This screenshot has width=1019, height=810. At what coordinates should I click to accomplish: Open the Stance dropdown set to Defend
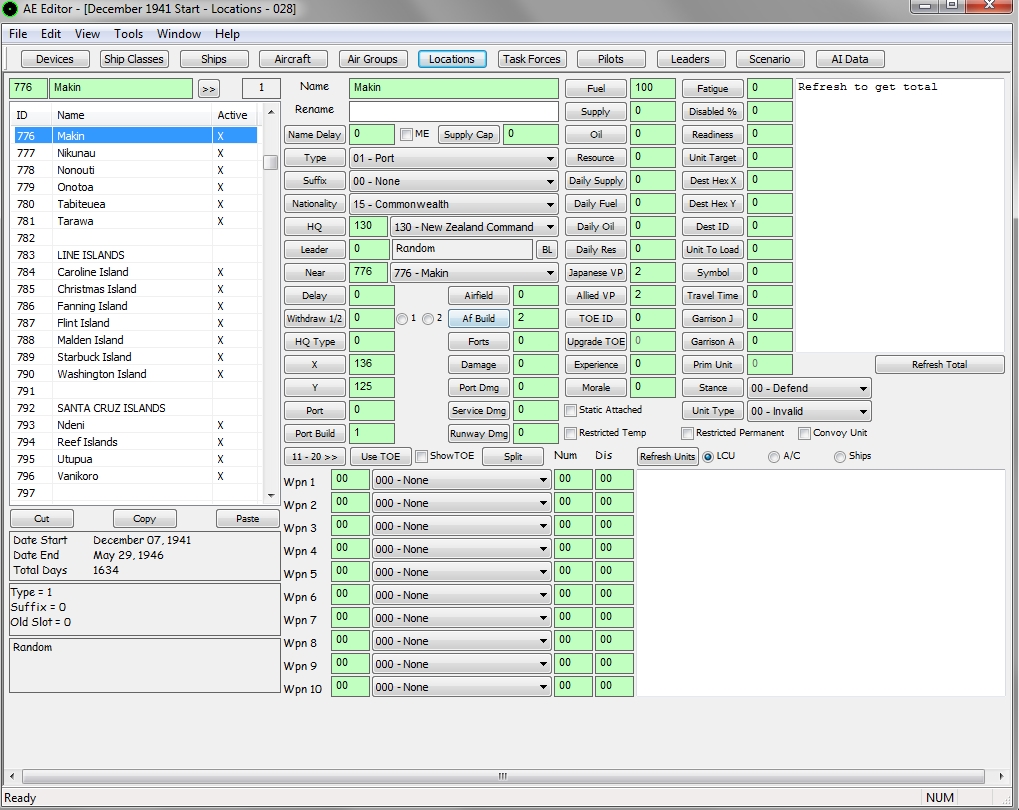[x=809, y=387]
